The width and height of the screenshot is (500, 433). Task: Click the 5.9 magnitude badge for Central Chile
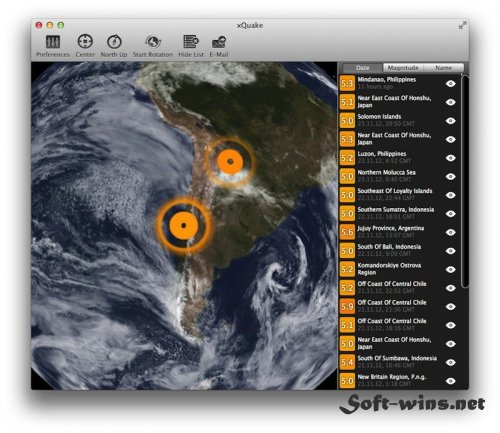point(347,307)
